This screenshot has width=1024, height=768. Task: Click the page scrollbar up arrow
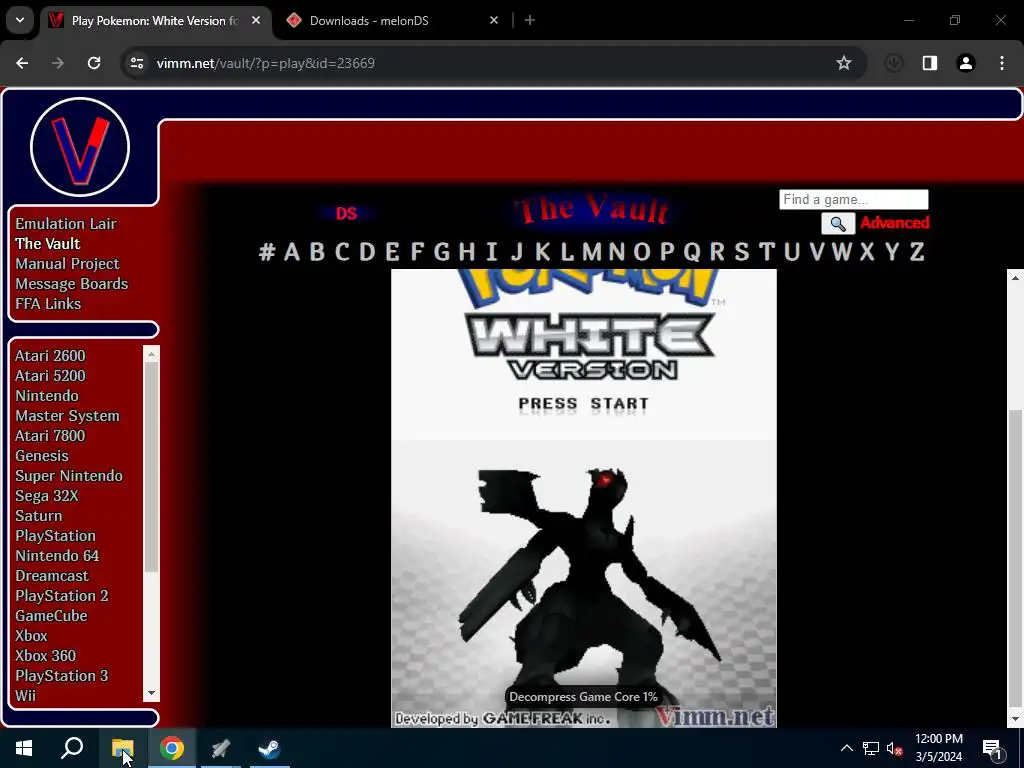(x=1015, y=278)
